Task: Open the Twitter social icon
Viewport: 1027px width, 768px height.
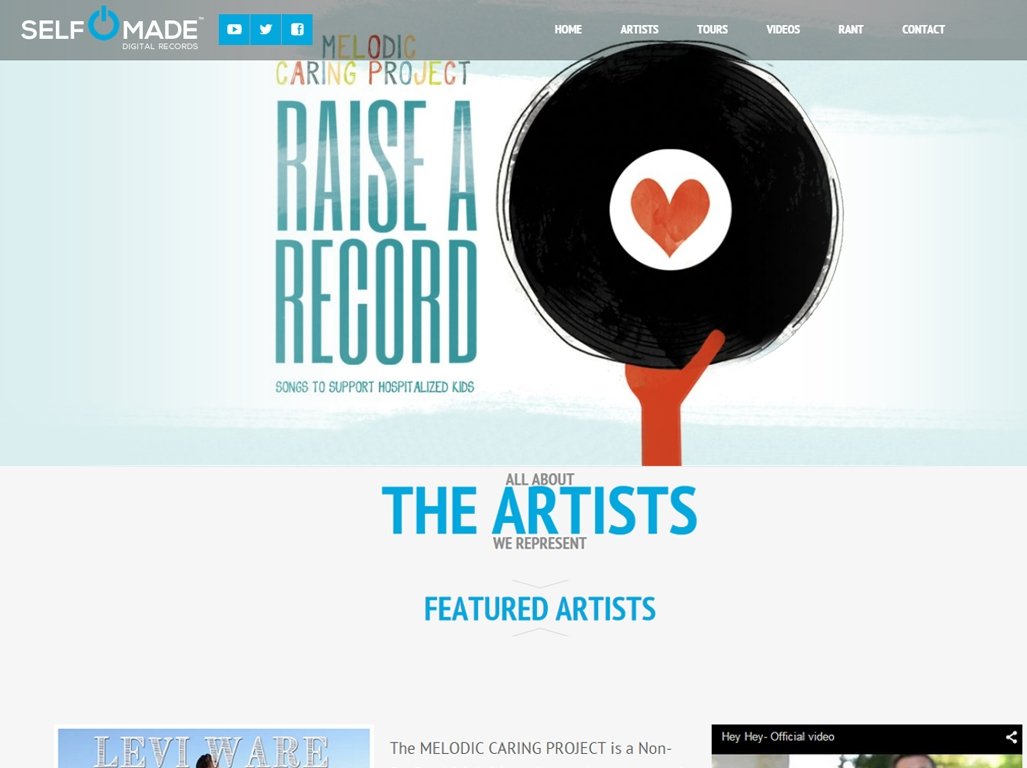Action: pos(265,29)
